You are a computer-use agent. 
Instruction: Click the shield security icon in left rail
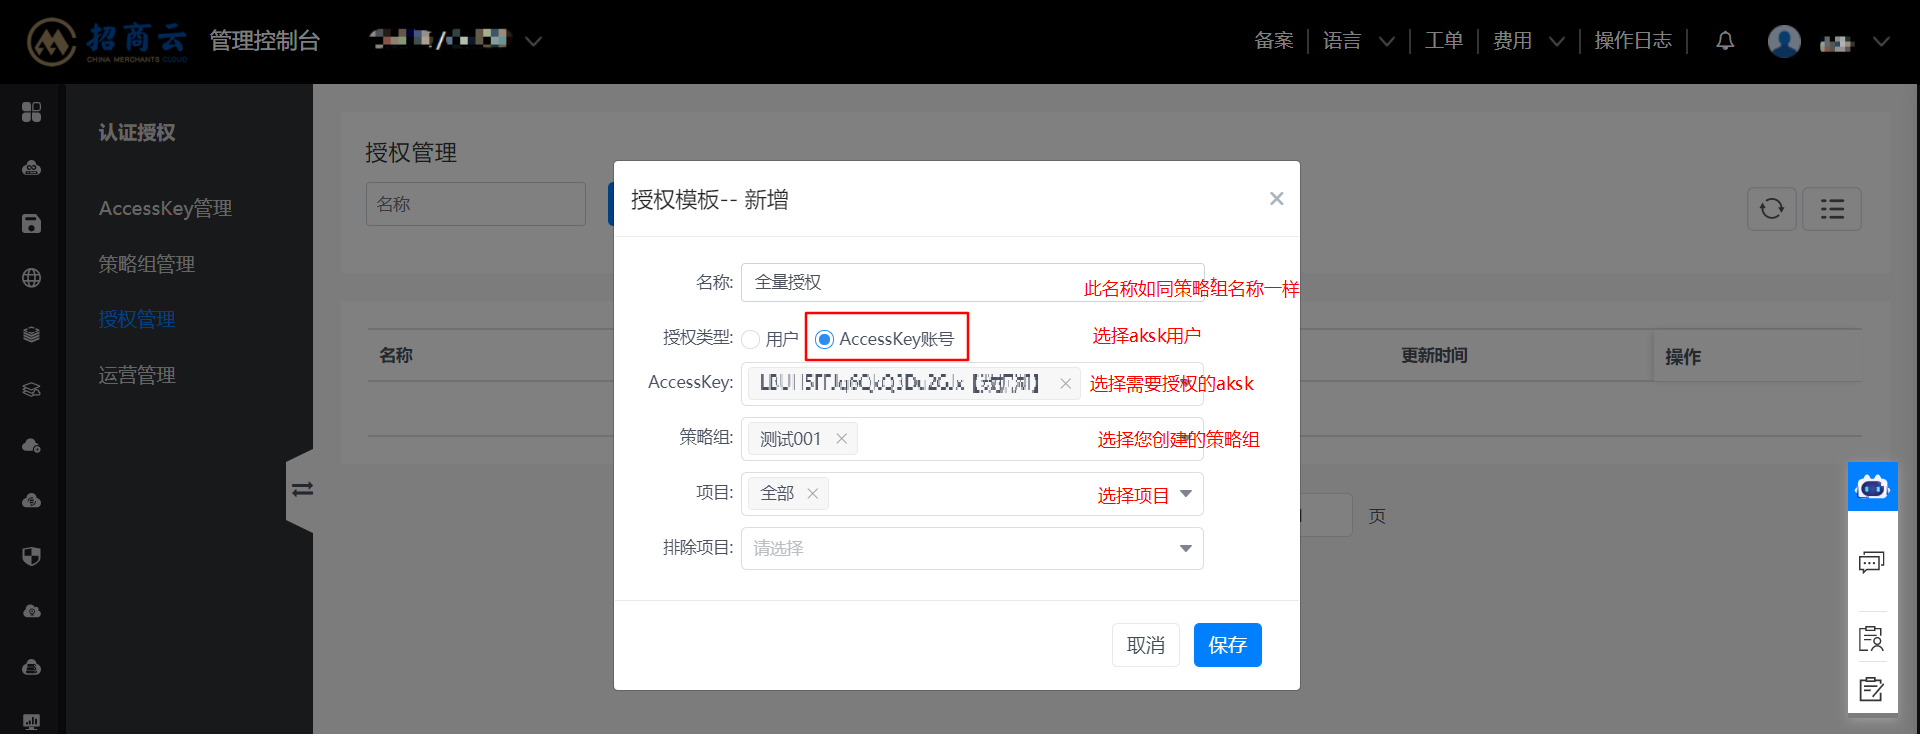point(32,556)
